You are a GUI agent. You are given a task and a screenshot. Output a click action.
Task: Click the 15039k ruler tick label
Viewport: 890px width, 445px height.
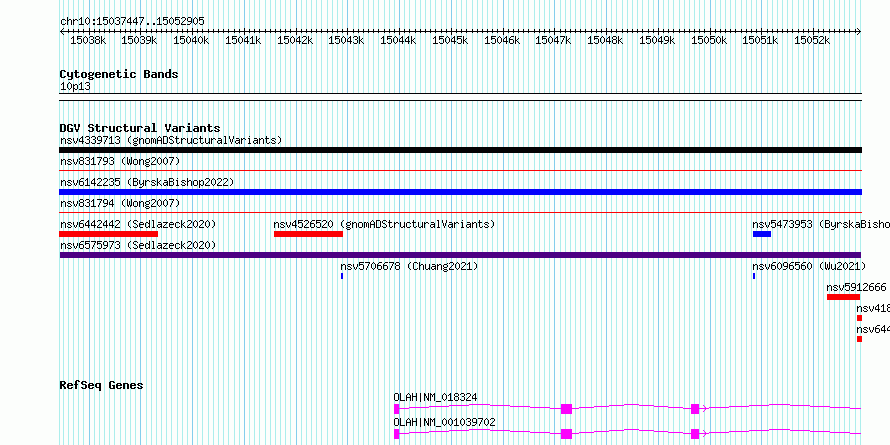(x=139, y=40)
